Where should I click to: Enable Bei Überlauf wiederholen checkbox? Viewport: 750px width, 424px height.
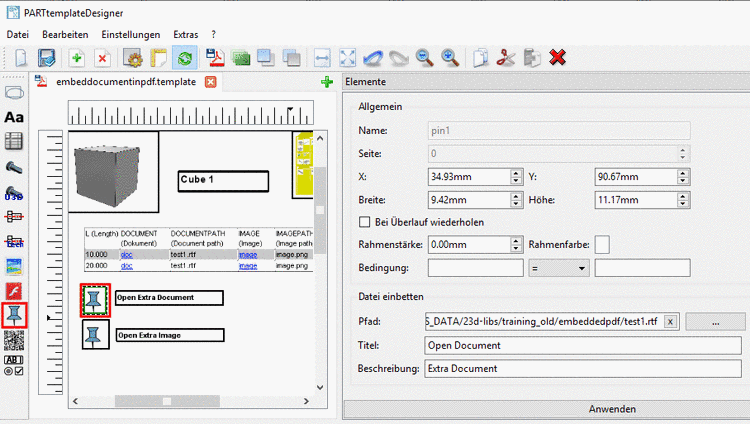[x=364, y=222]
